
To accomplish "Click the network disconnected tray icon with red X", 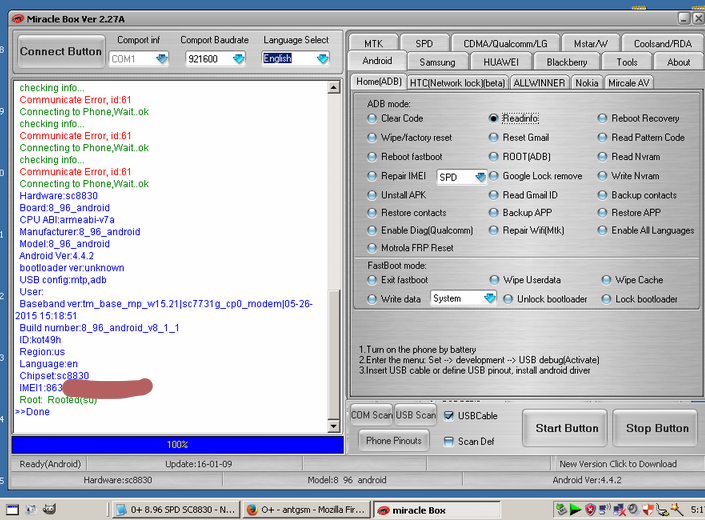I will [619, 509].
